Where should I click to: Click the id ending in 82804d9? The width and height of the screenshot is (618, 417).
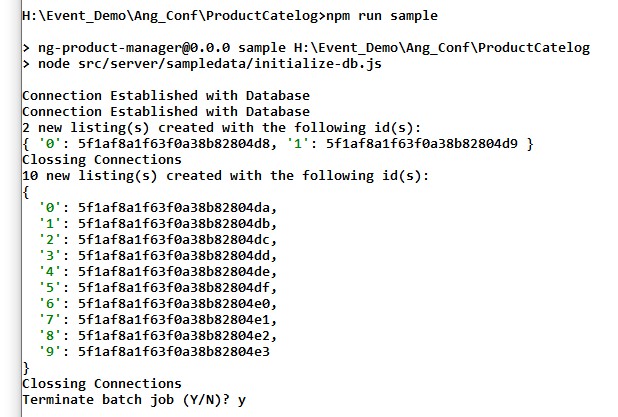(x=422, y=144)
